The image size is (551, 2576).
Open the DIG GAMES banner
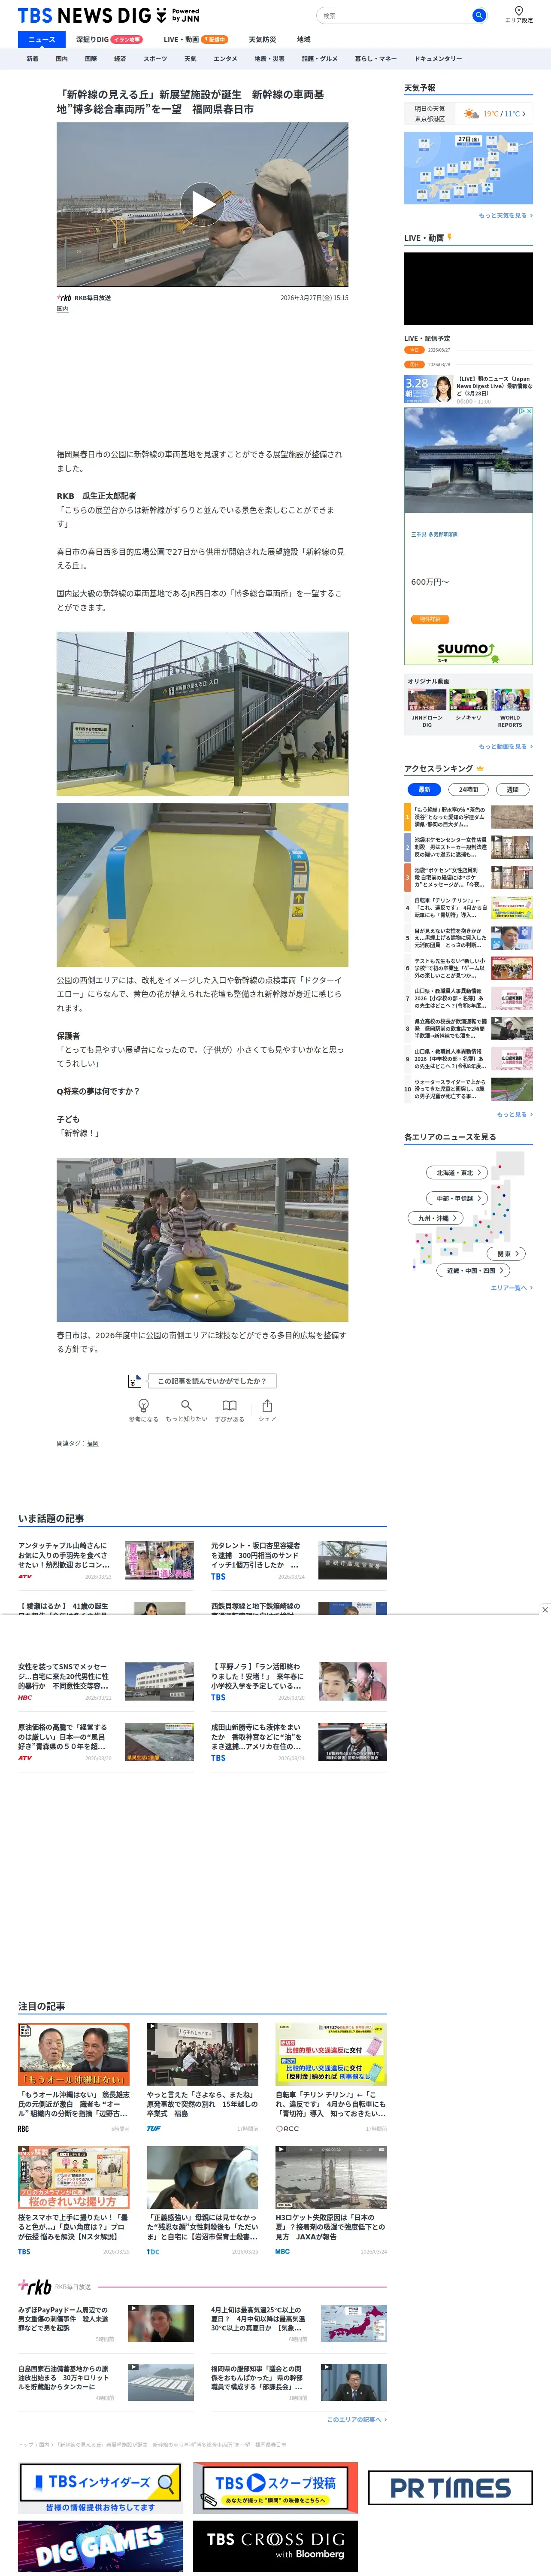(x=100, y=2546)
